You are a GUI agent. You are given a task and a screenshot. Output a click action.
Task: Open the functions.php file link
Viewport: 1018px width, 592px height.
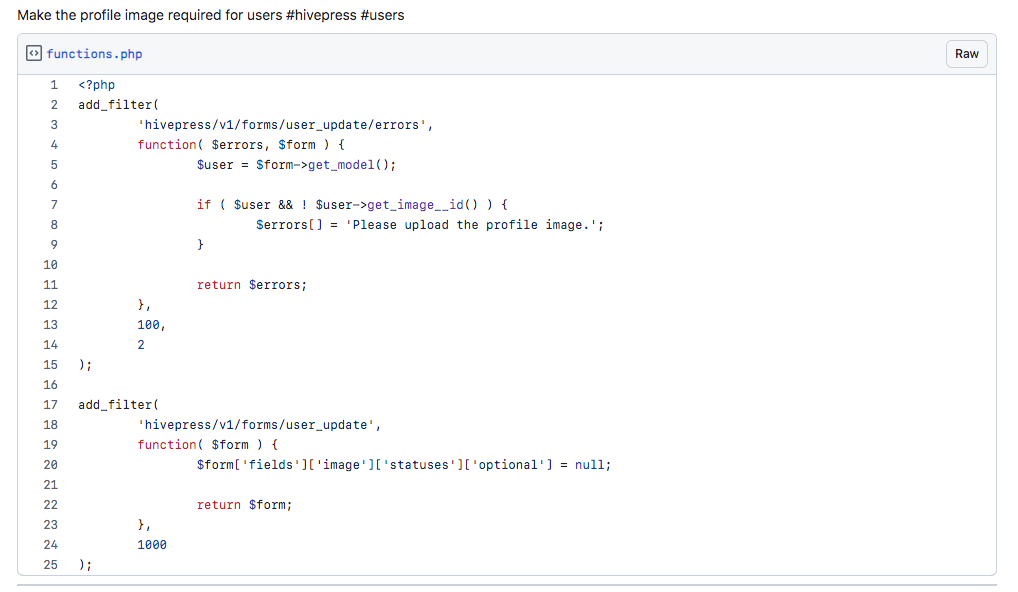pos(94,54)
